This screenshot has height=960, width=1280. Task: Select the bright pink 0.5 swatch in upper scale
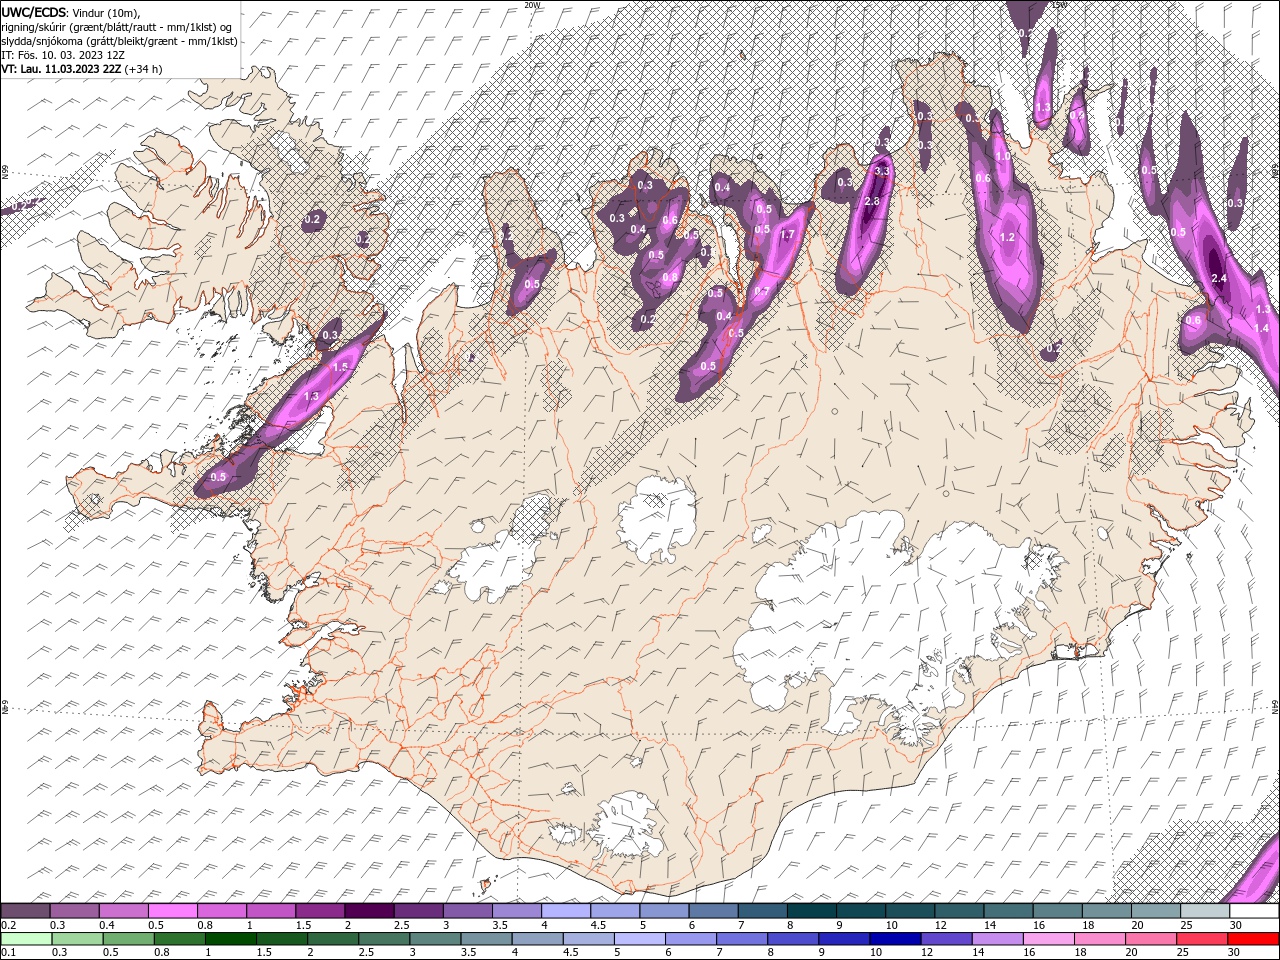point(172,911)
